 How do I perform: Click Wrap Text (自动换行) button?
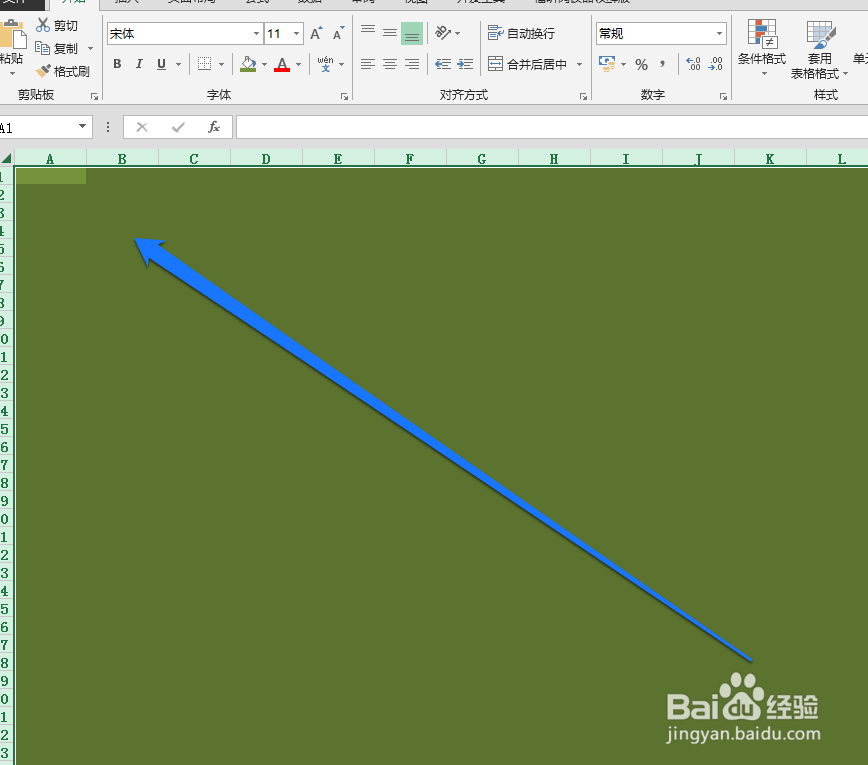tap(521, 33)
